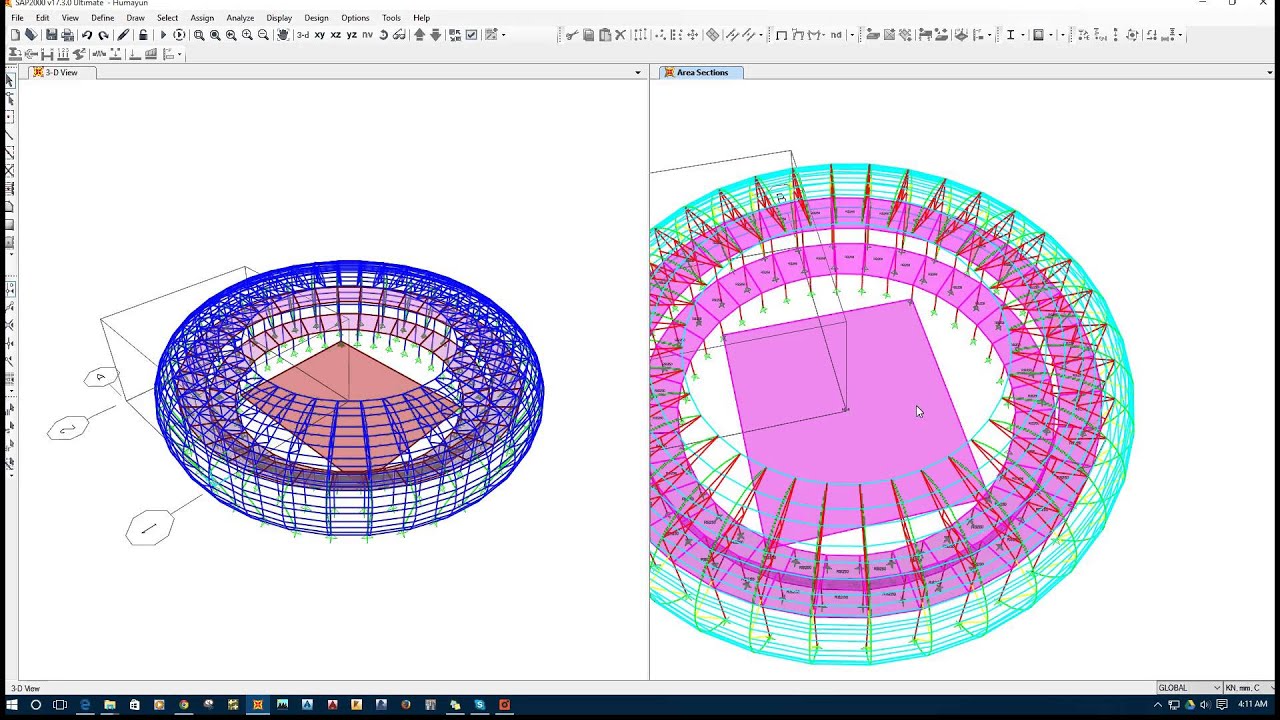Save the model with the floppy disk icon

coord(51,35)
